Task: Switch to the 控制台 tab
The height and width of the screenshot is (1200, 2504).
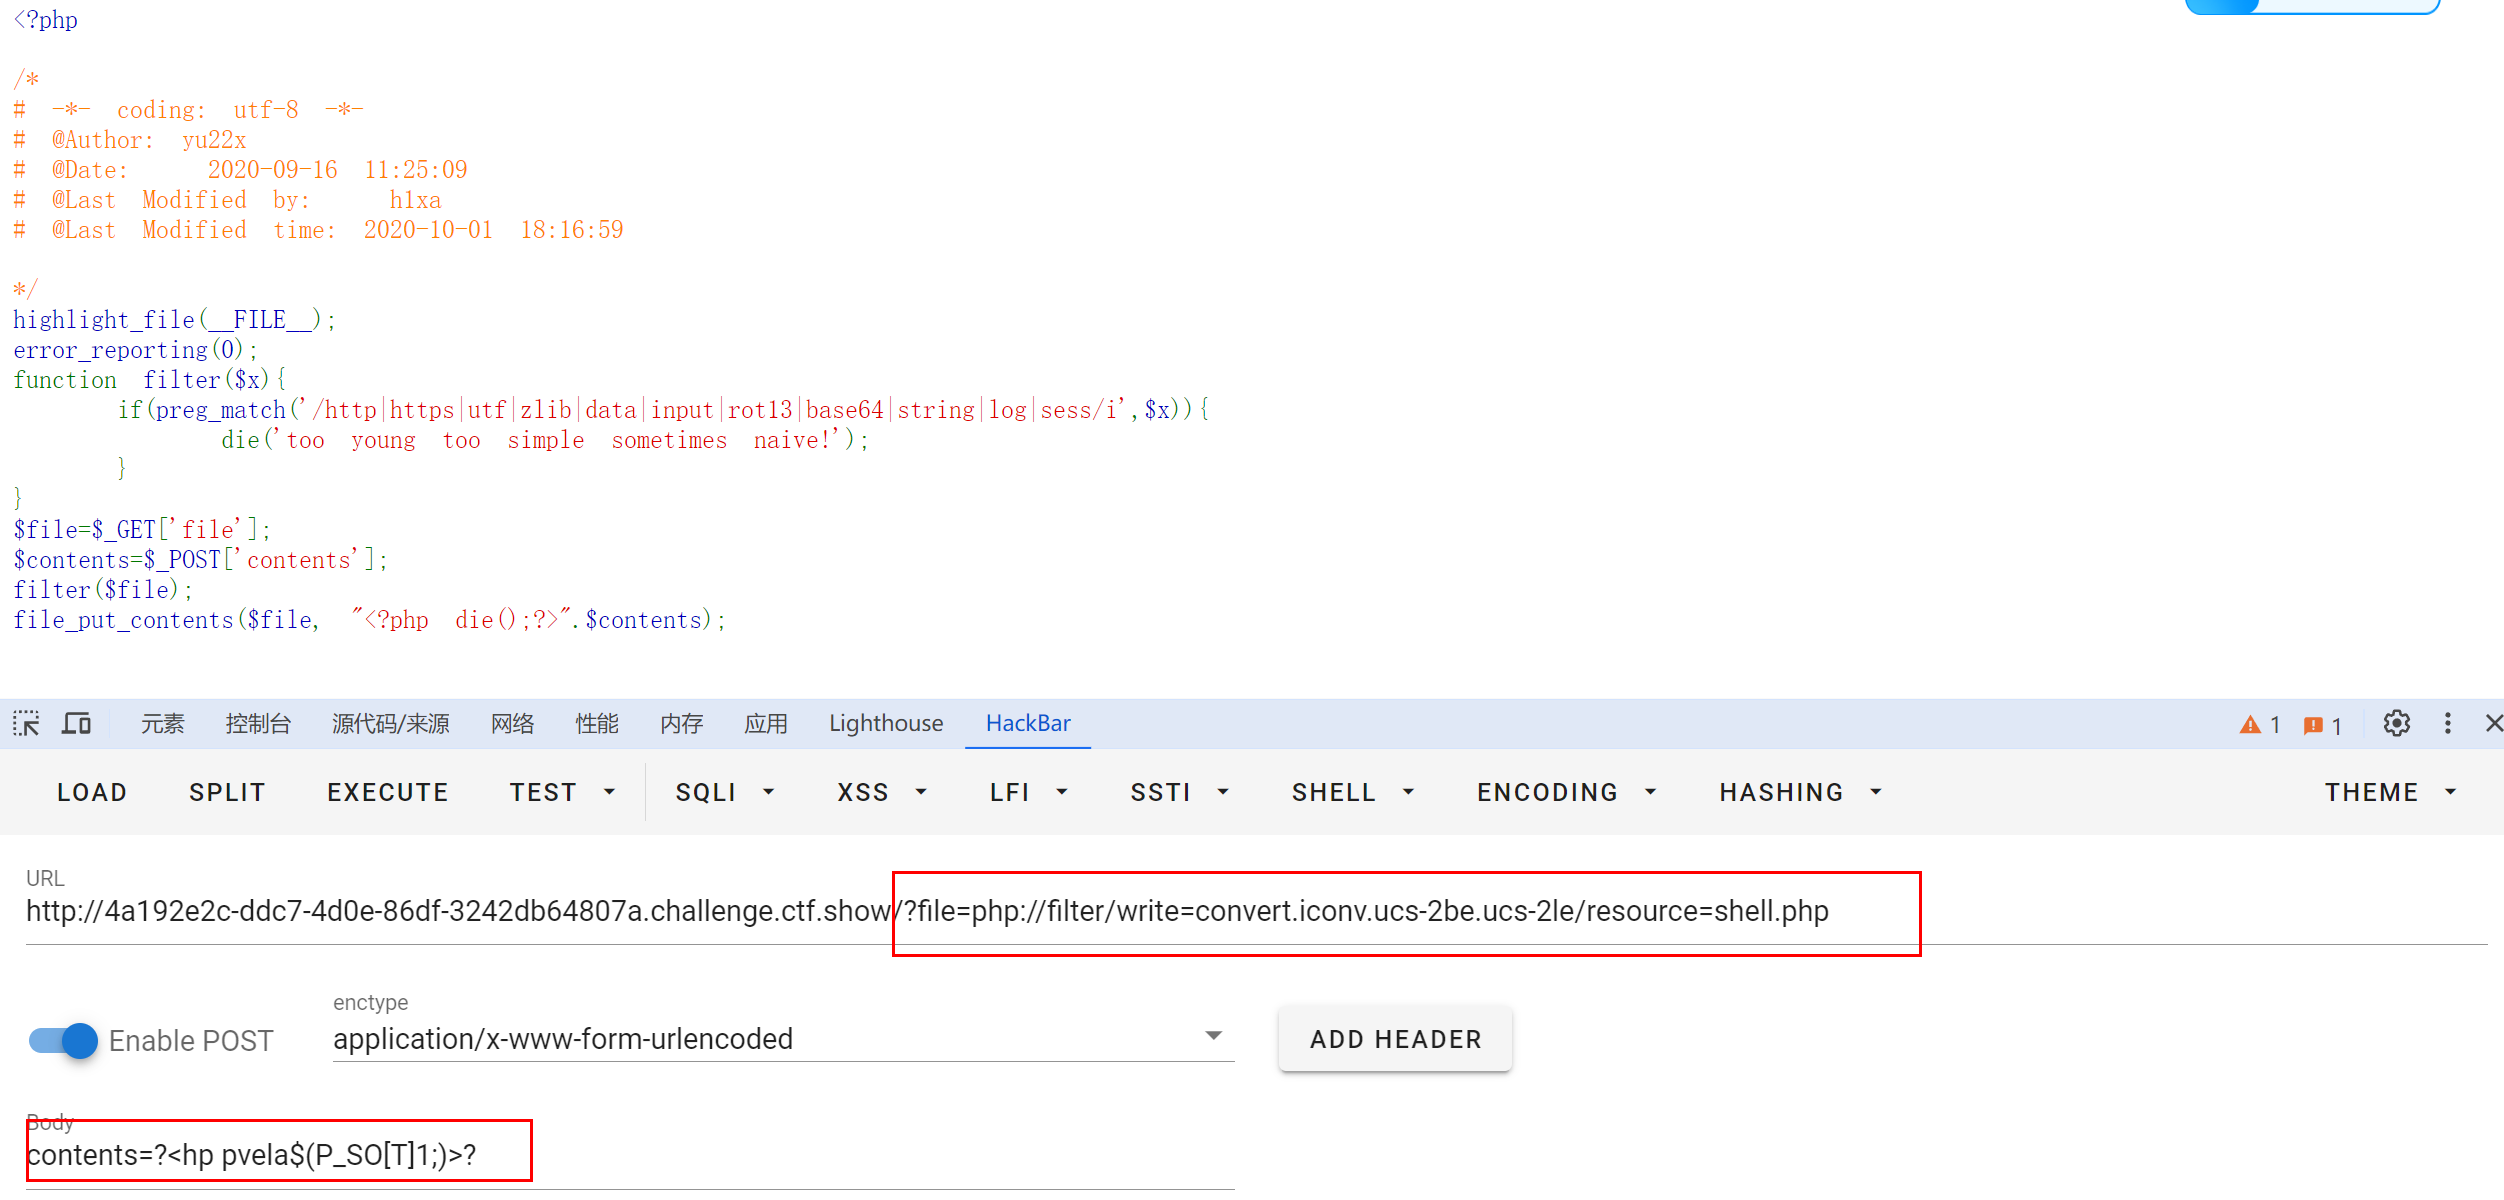Action: click(258, 723)
